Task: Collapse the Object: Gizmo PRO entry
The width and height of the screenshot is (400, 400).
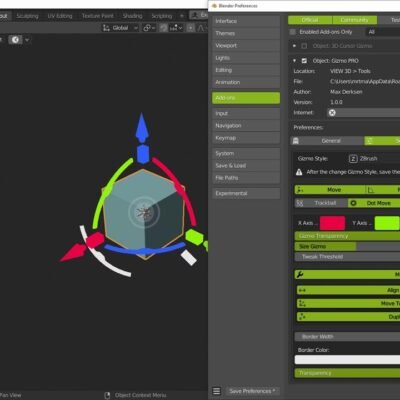Action: click(x=294, y=61)
